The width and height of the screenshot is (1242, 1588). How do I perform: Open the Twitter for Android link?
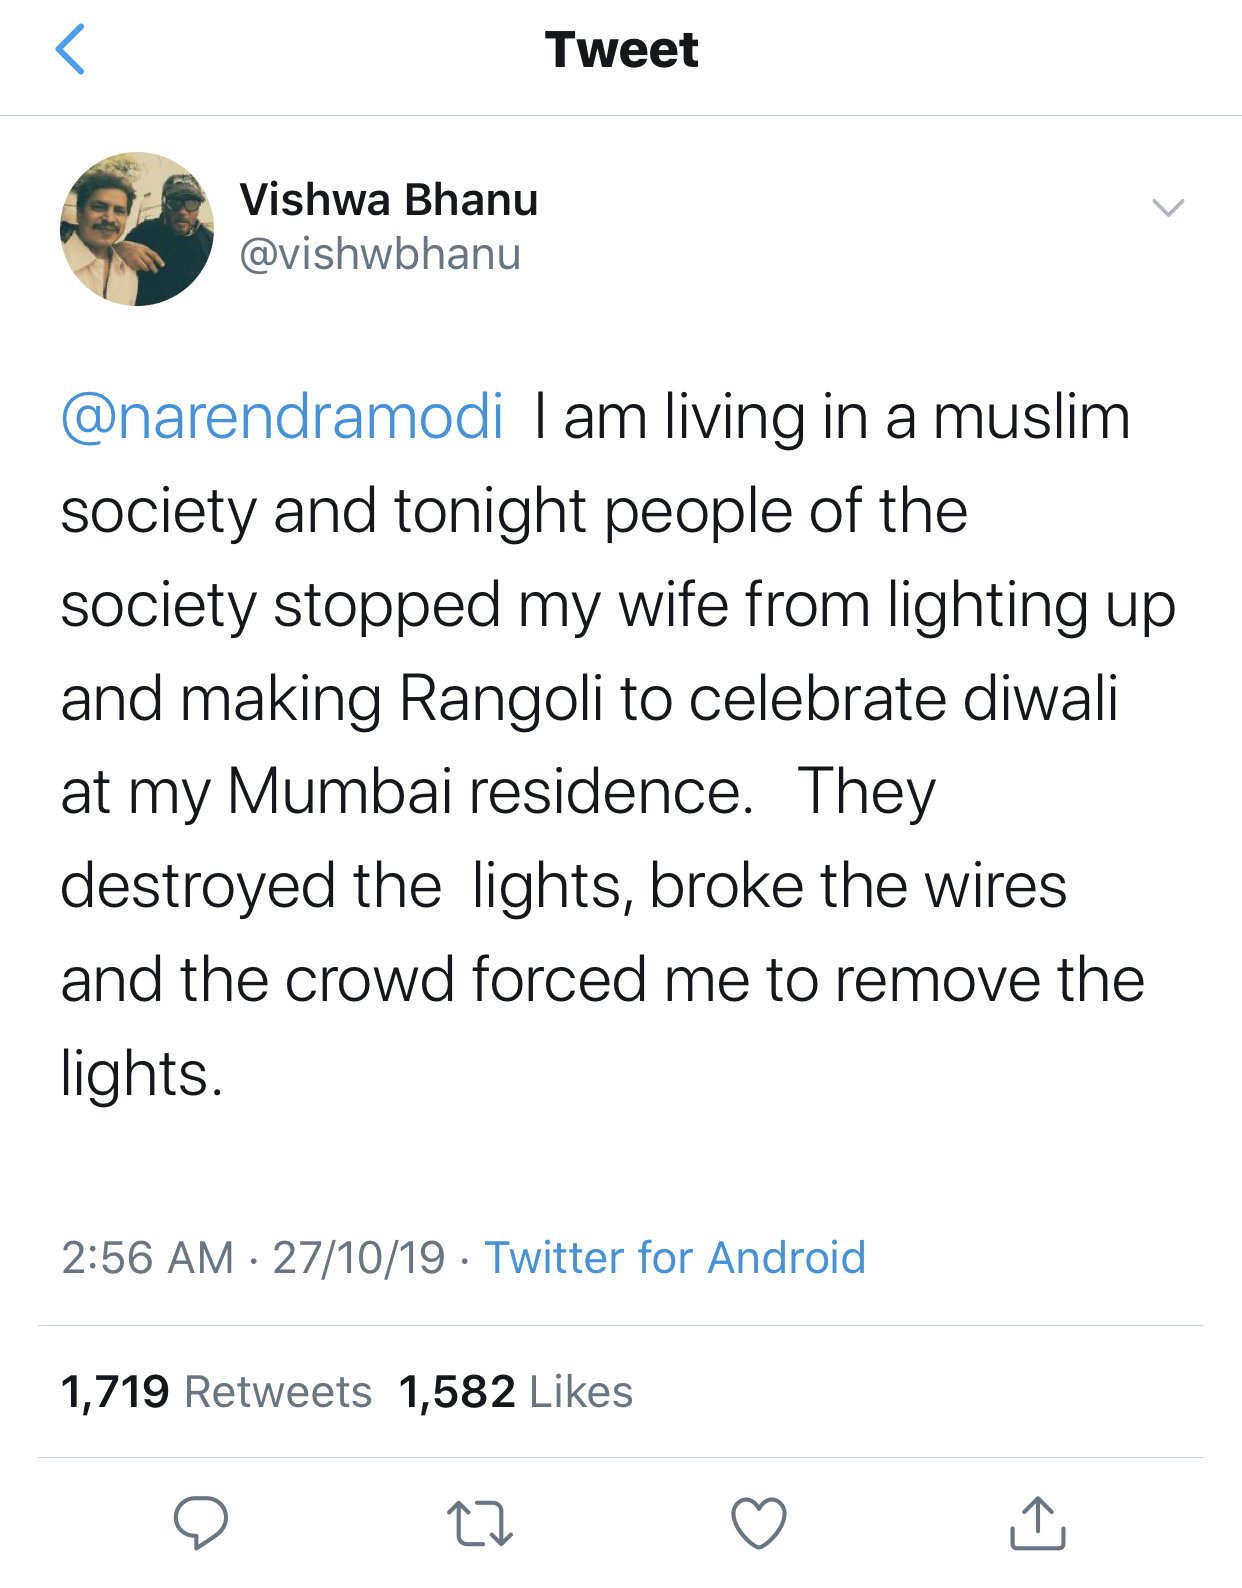[675, 1257]
